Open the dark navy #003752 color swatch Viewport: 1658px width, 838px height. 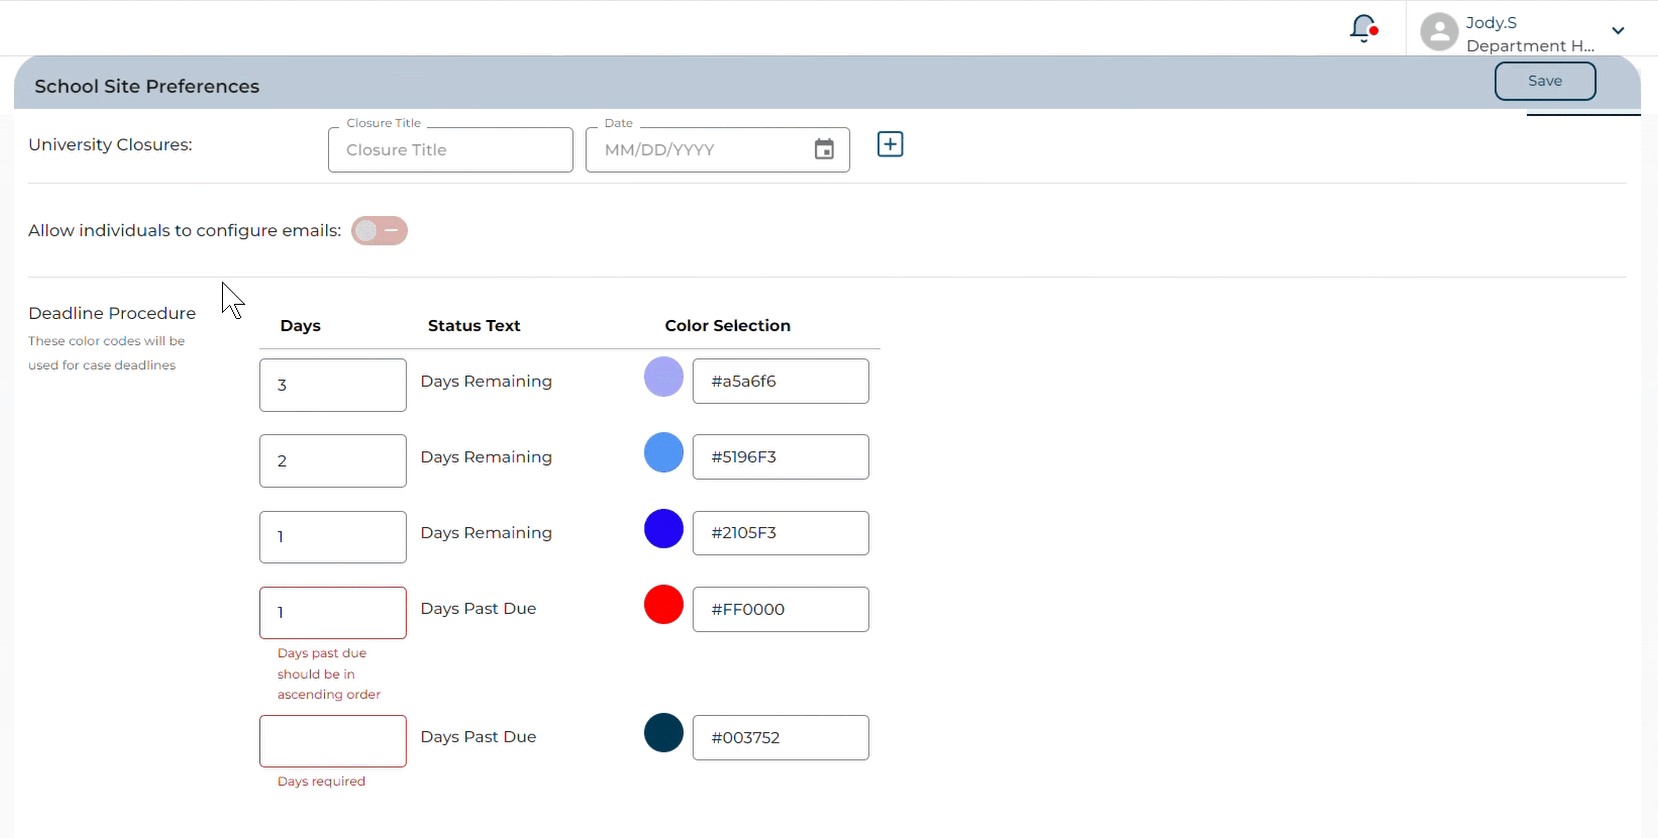664,733
